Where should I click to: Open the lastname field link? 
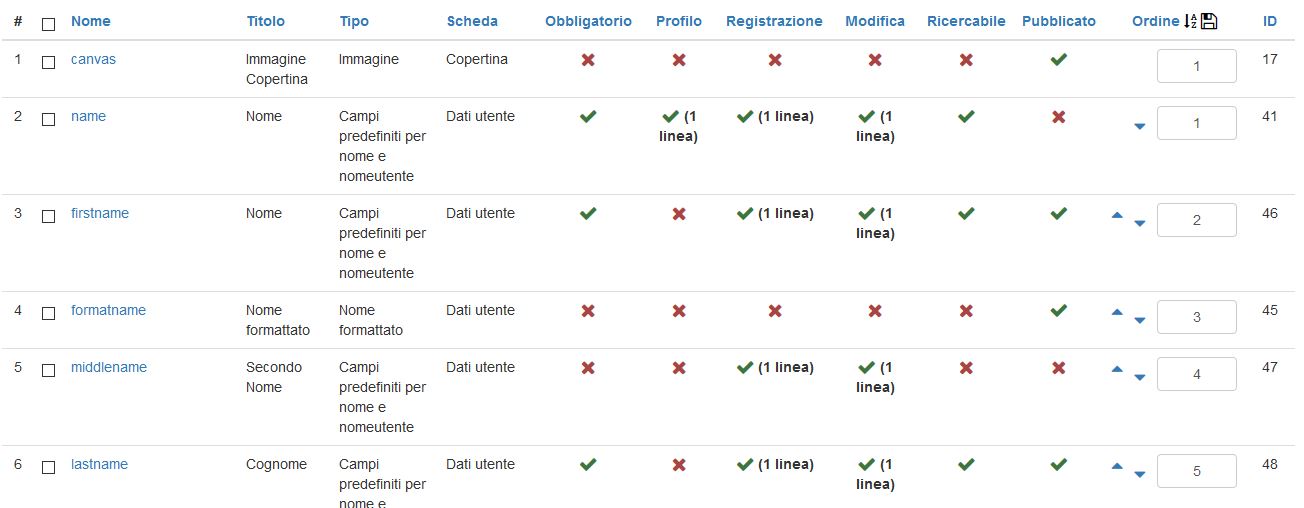click(99, 464)
